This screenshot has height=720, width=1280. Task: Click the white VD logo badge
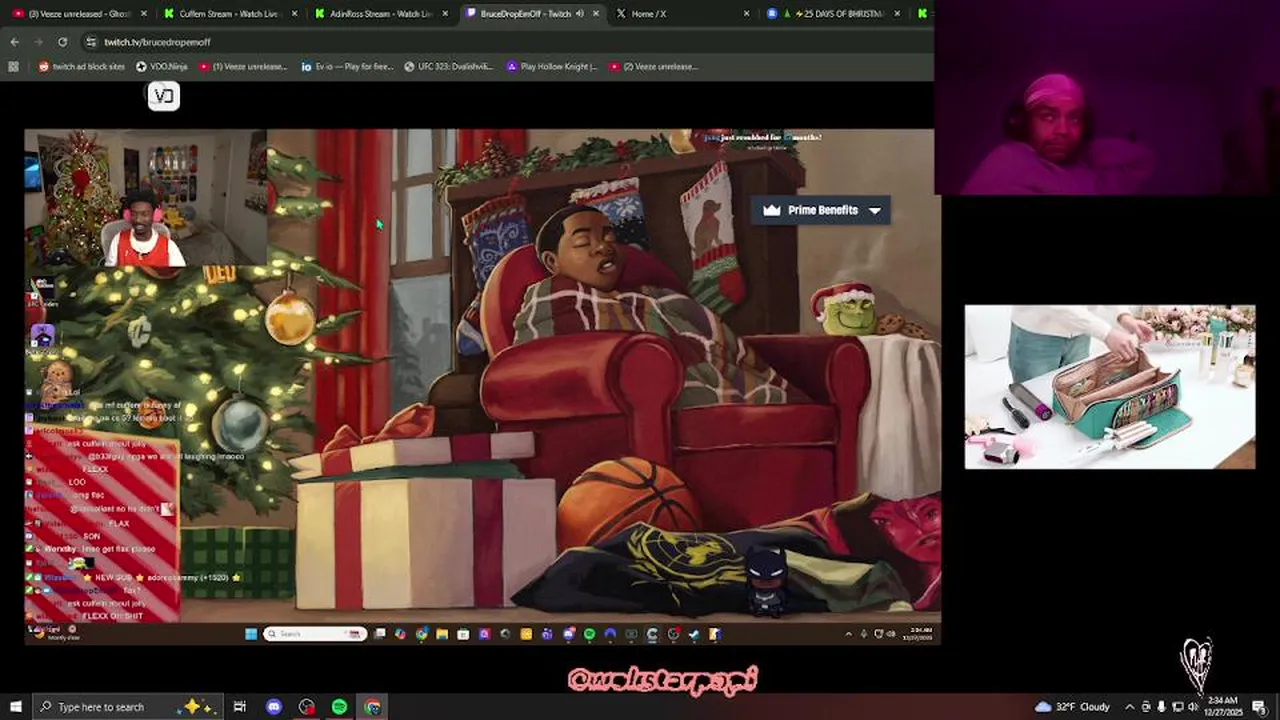[x=164, y=96]
